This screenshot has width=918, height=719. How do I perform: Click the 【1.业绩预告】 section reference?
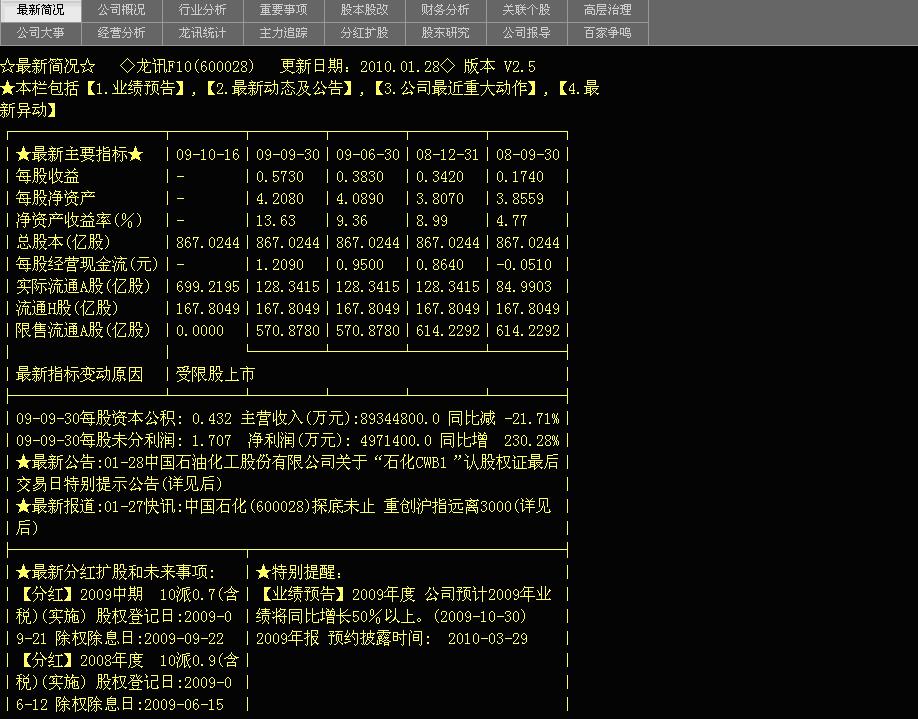pos(135,88)
